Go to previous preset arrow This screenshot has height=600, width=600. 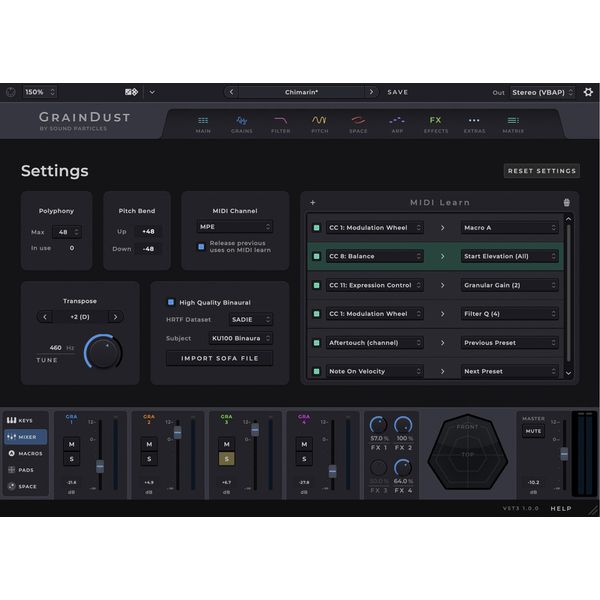pos(231,92)
